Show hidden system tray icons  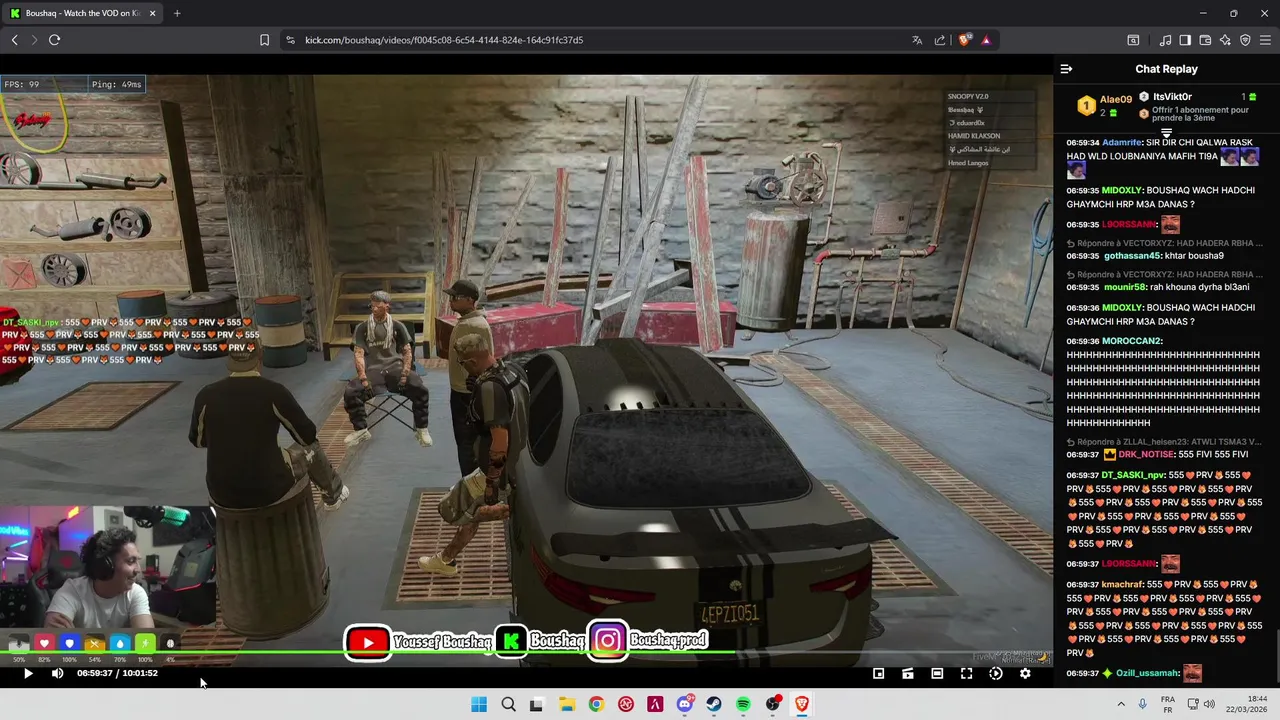click(1120, 704)
